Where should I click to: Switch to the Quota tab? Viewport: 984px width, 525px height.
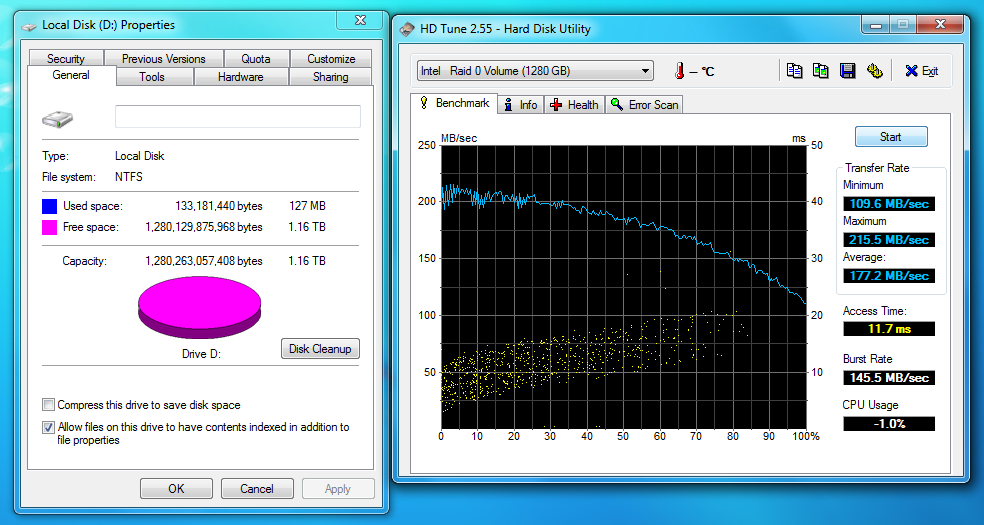pos(256,58)
